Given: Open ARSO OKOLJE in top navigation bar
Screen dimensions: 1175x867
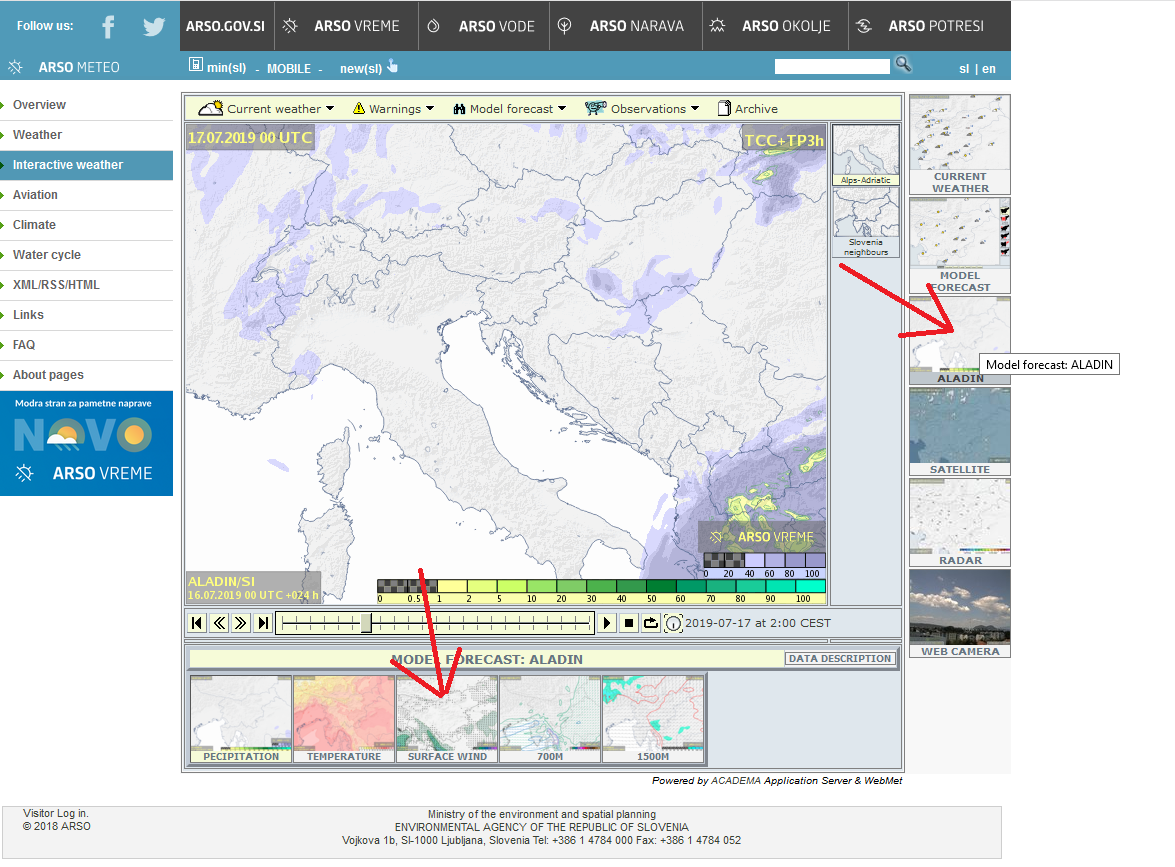Looking at the screenshot, I should point(776,26).
